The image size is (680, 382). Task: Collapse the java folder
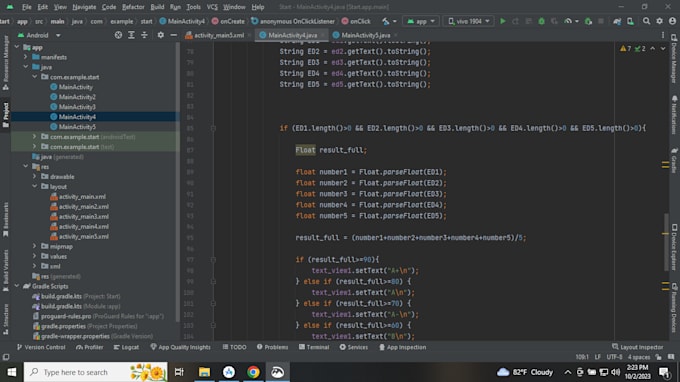[x=26, y=67]
